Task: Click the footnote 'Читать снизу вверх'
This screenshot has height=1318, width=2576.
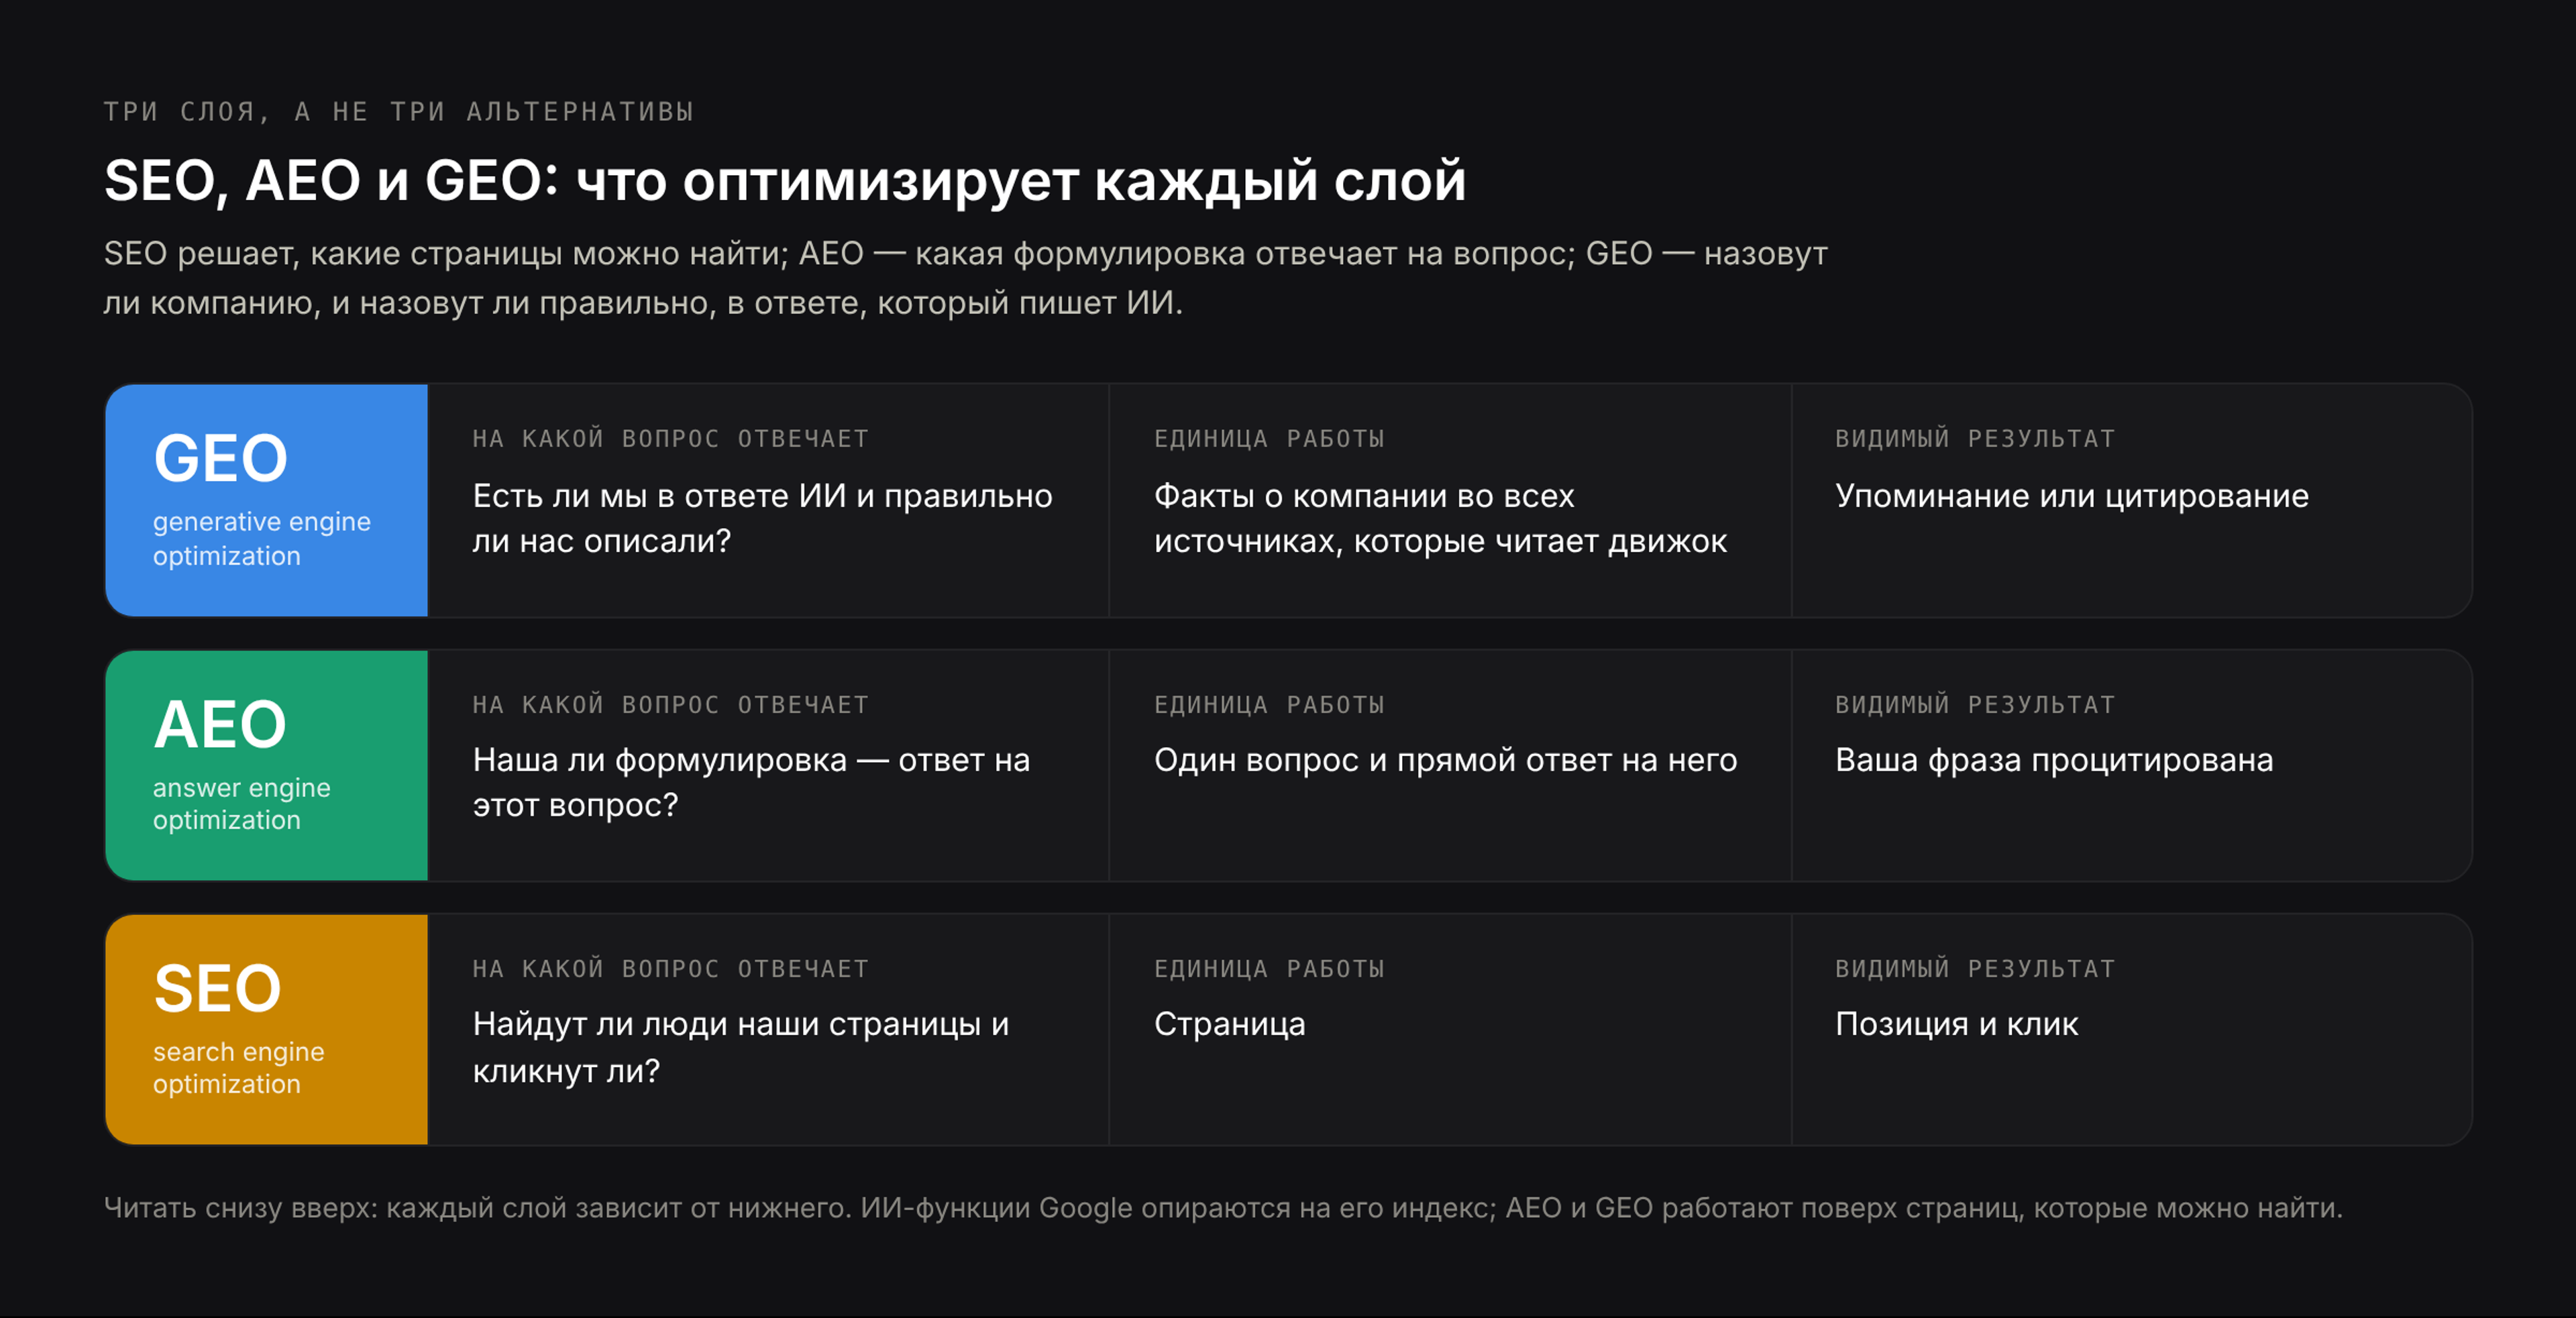Action: (x=1224, y=1208)
